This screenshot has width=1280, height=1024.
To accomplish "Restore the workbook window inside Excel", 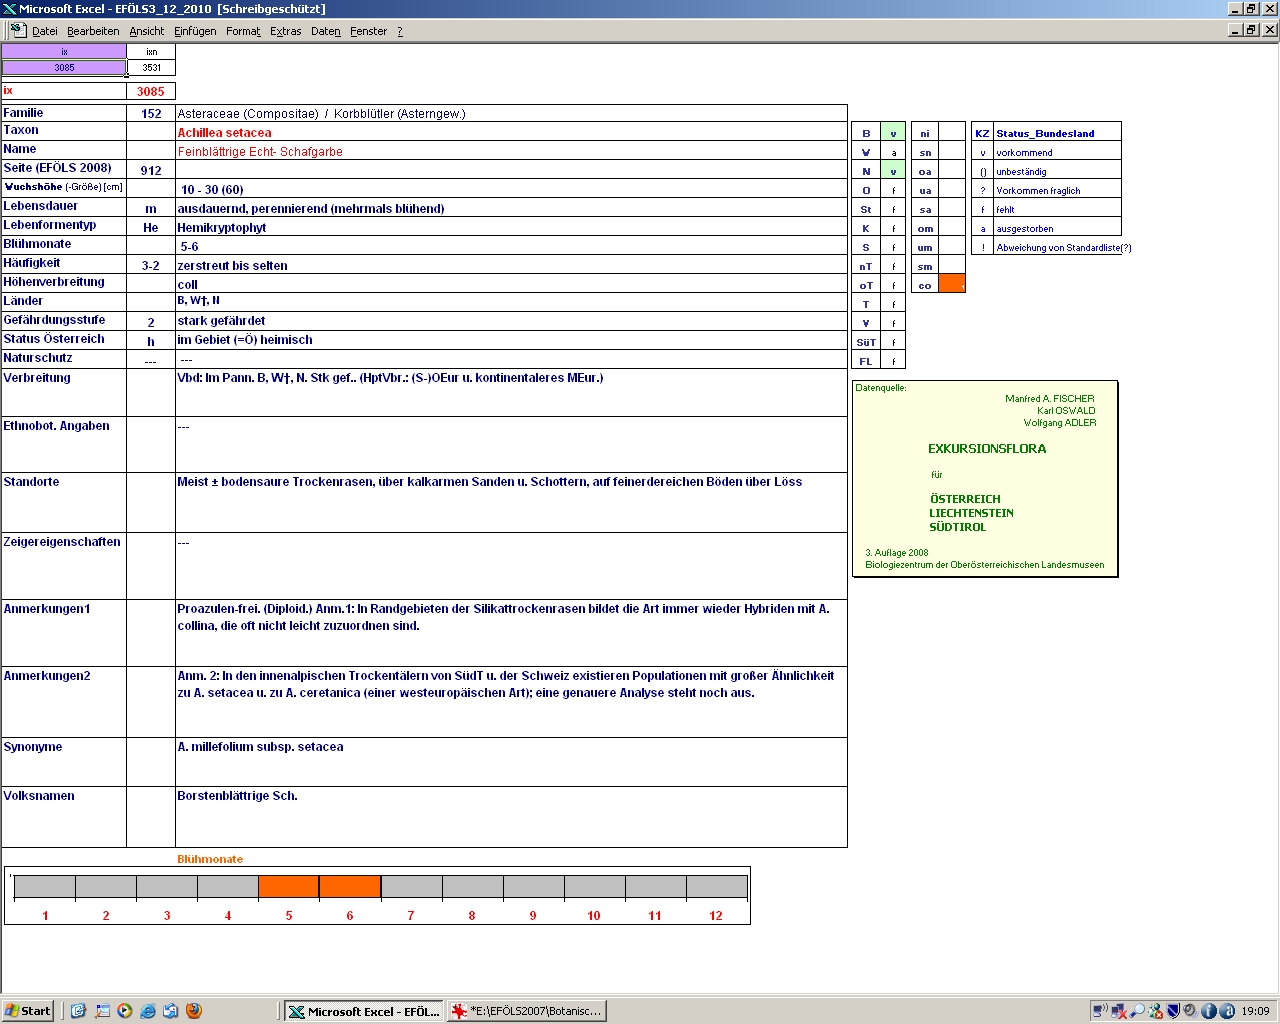I will (1250, 30).
